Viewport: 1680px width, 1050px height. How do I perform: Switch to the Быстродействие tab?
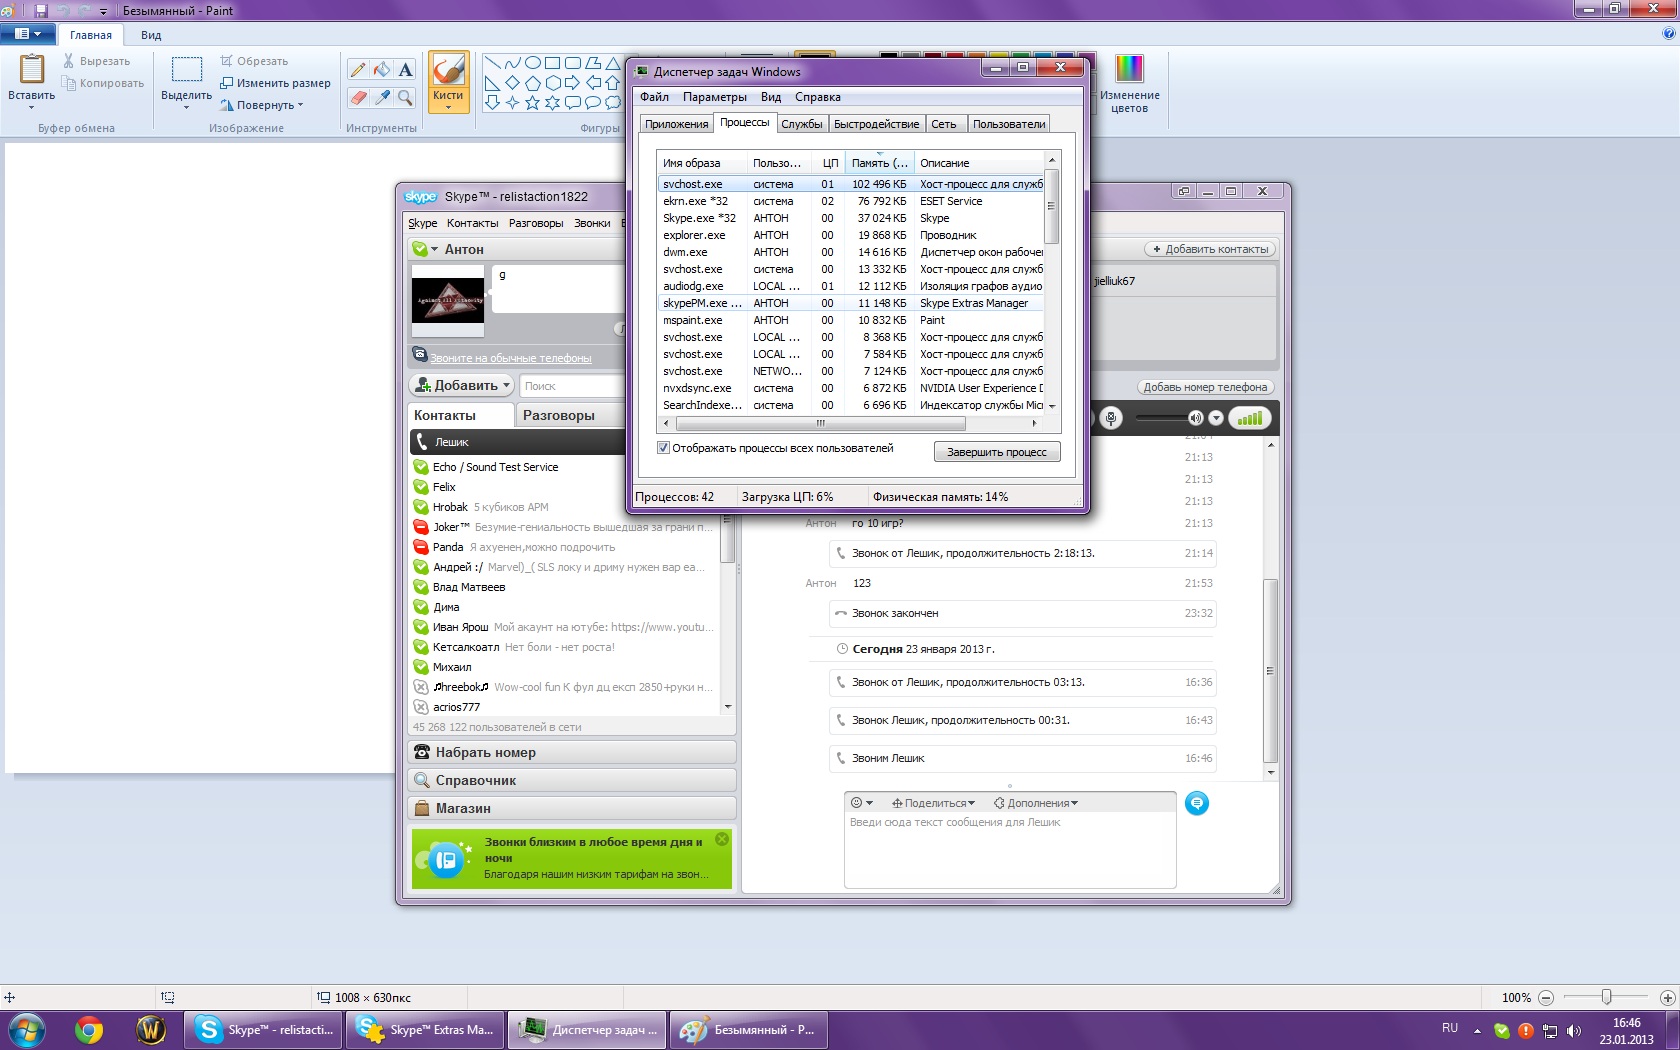(x=877, y=124)
